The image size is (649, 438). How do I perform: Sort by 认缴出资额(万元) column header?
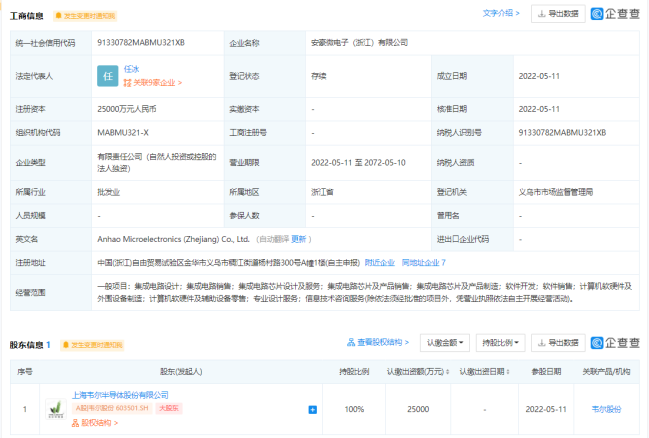(418, 372)
